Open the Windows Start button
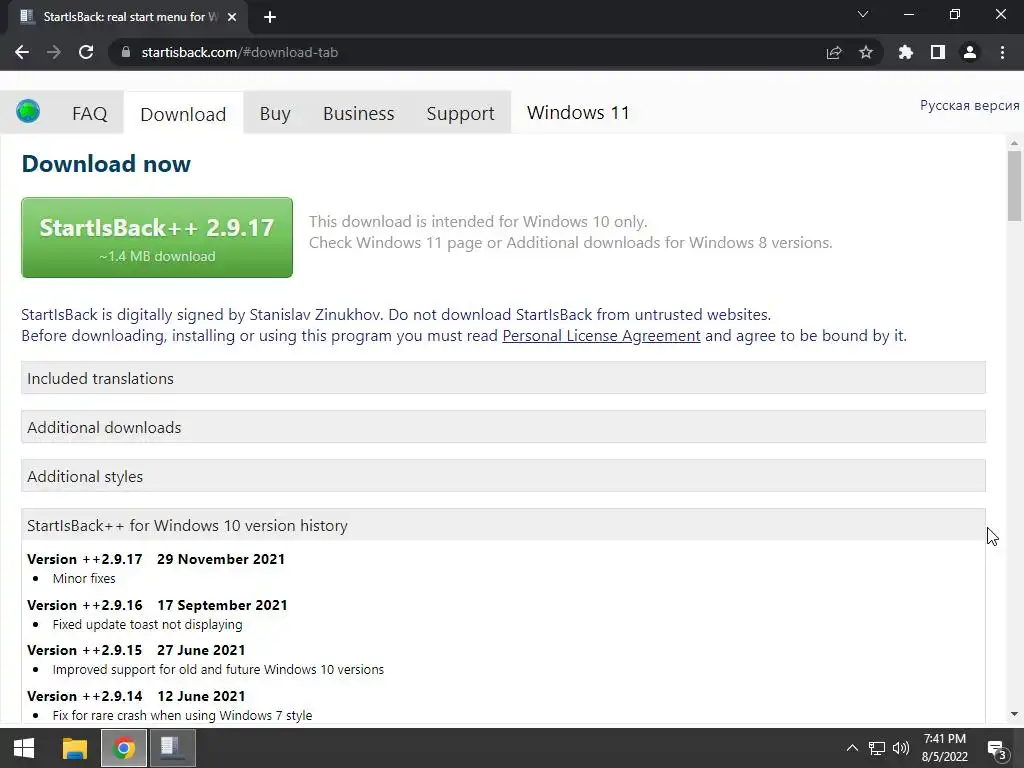 pyautogui.click(x=24, y=748)
